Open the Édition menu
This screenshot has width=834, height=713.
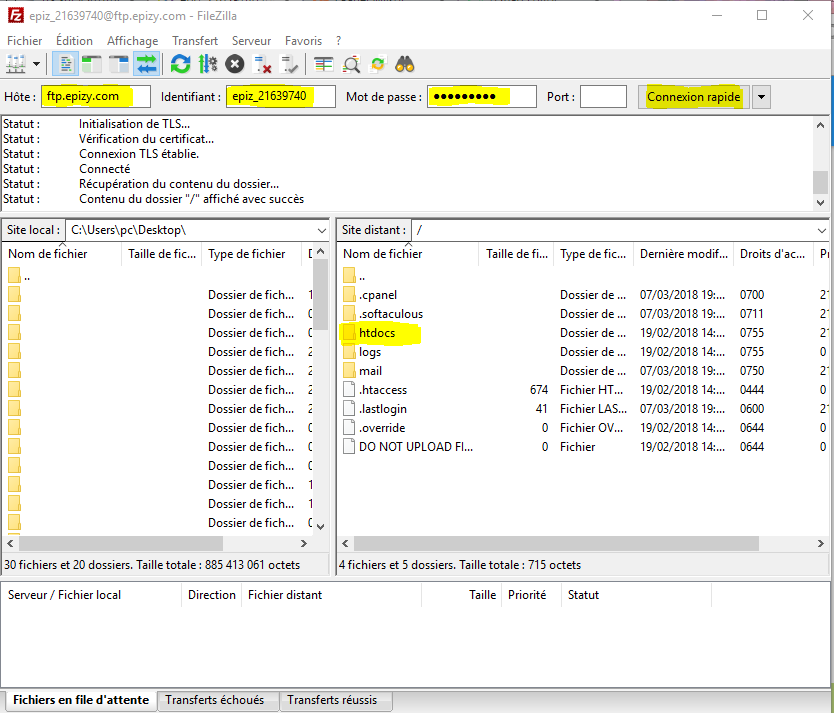(x=74, y=41)
